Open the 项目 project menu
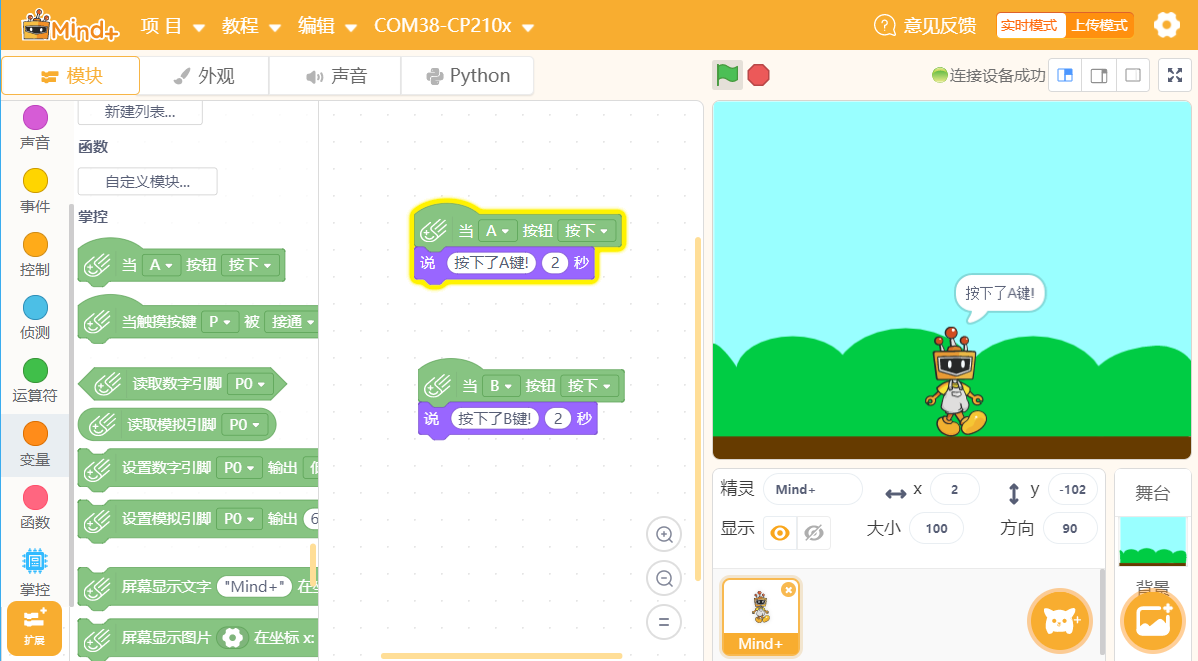 (173, 26)
